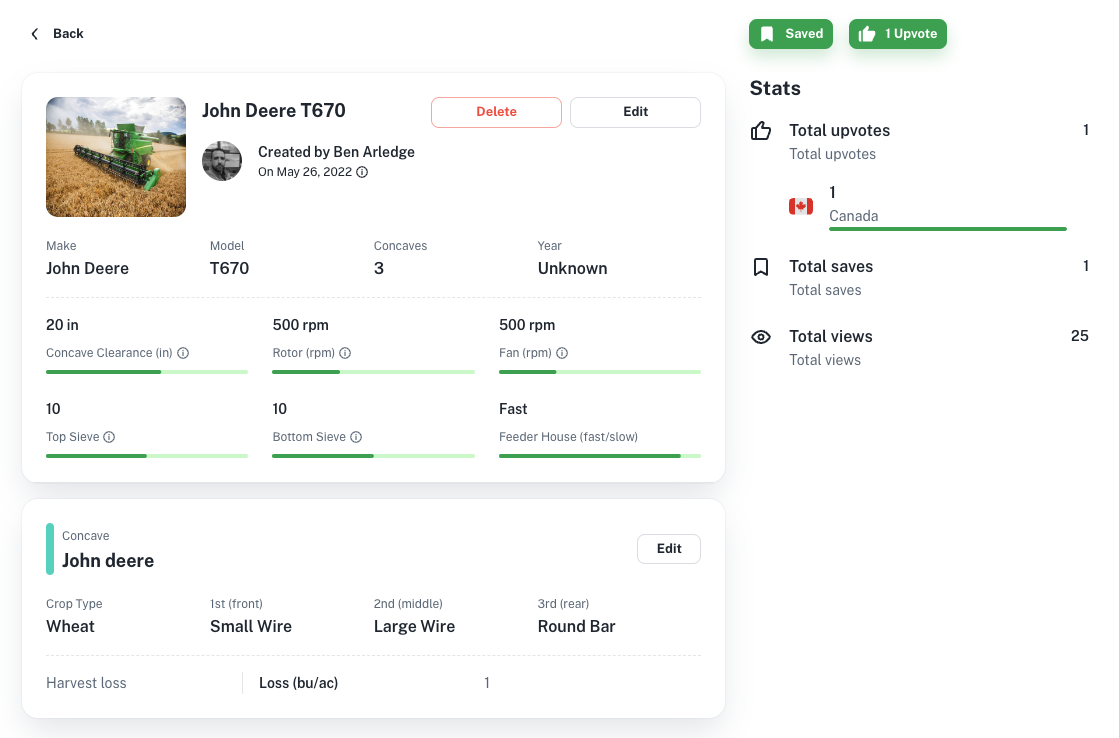
Task: Click the 3rd (rear) value 'Round Bar'
Action: coord(576,627)
